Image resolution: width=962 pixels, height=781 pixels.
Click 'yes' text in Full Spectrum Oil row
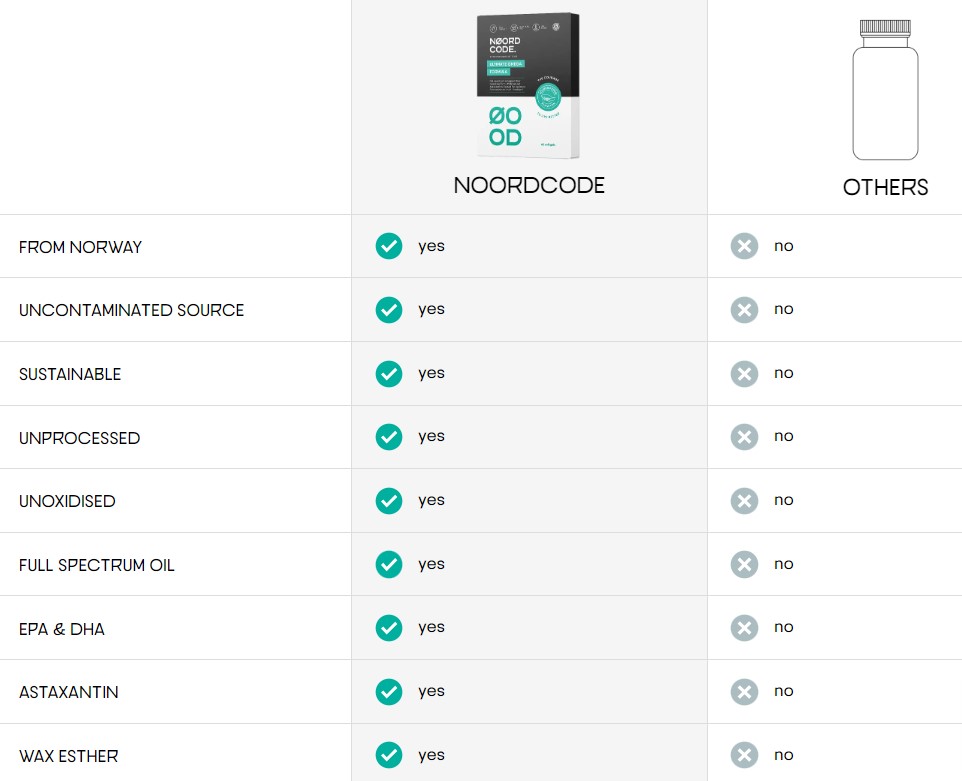pos(431,564)
